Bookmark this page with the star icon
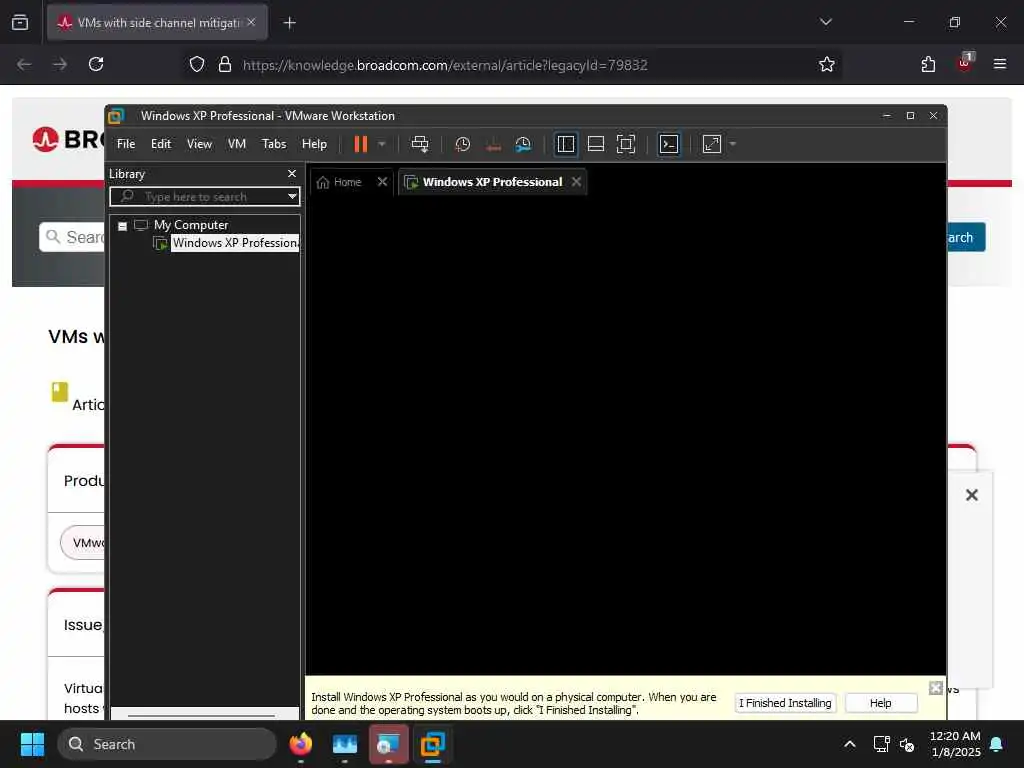Viewport: 1024px width, 768px height. click(x=827, y=64)
